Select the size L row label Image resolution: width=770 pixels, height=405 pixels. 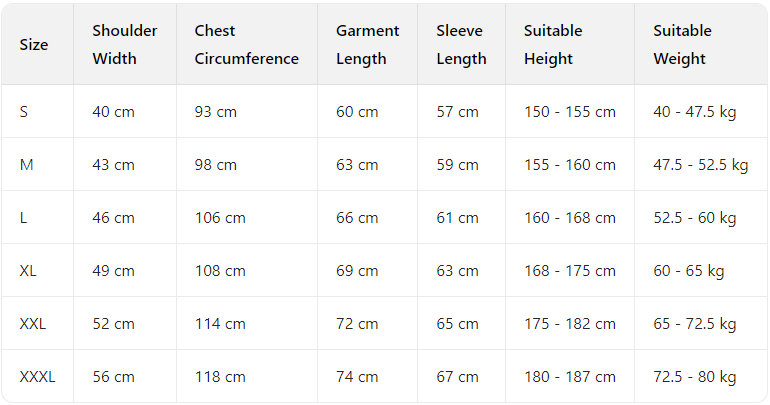pos(23,218)
